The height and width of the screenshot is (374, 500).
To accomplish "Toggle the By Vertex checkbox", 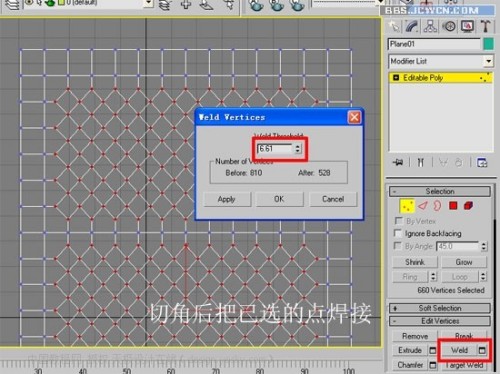I will click(397, 221).
